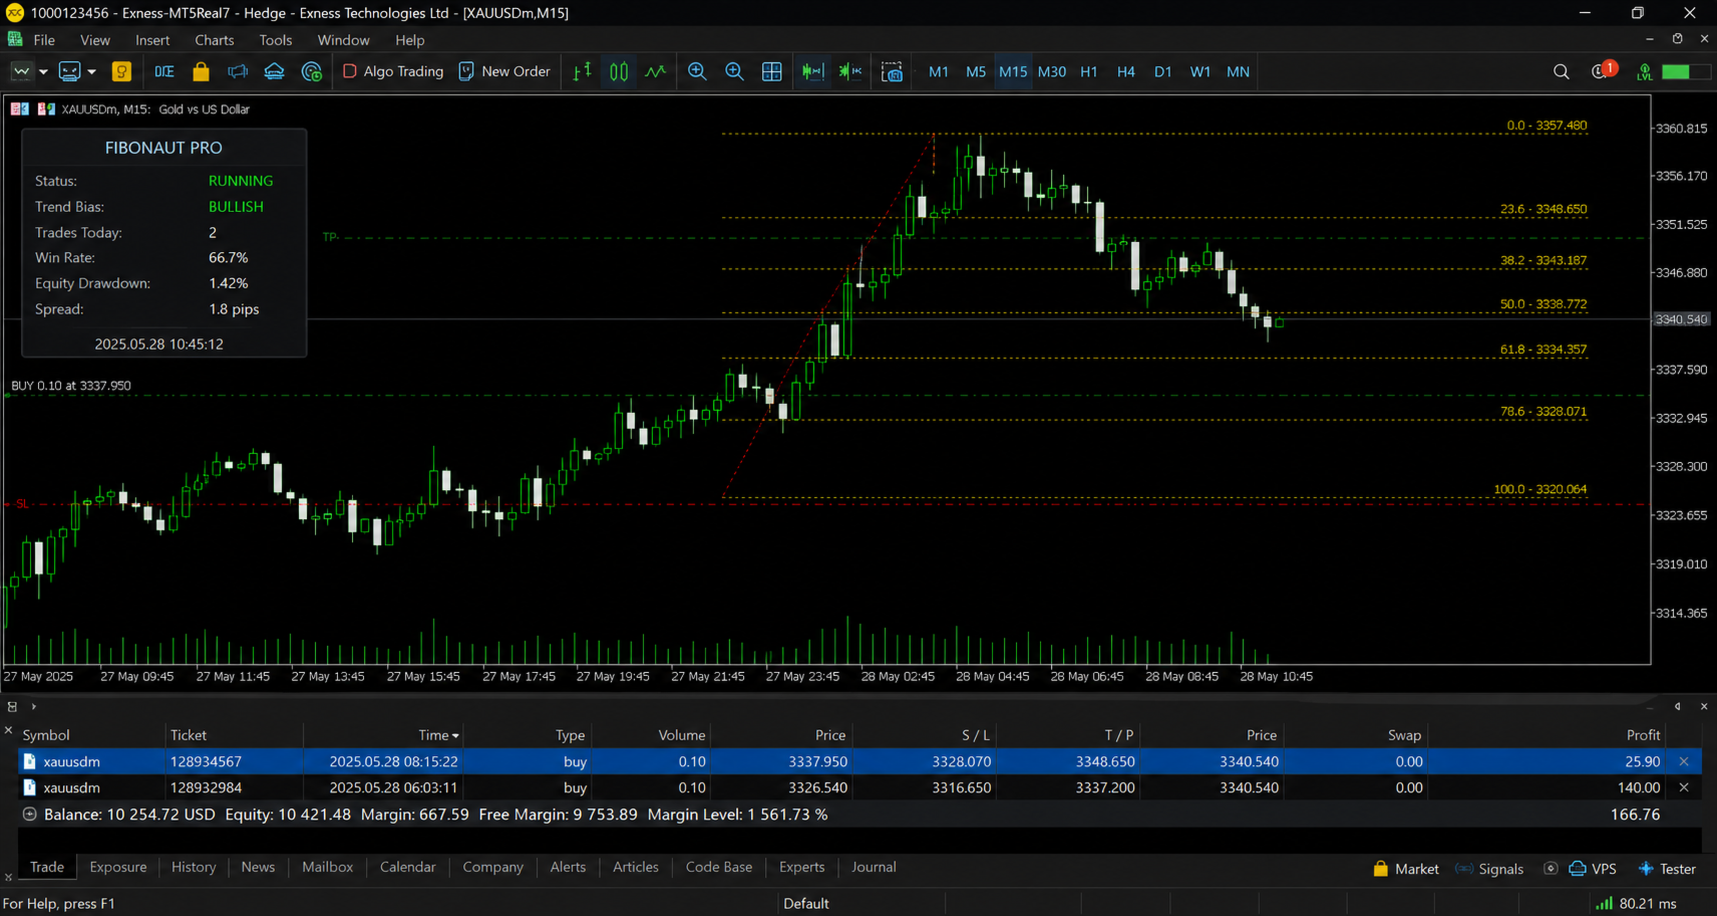1717x916 pixels.
Task: Open the File menu
Action: (x=44, y=40)
